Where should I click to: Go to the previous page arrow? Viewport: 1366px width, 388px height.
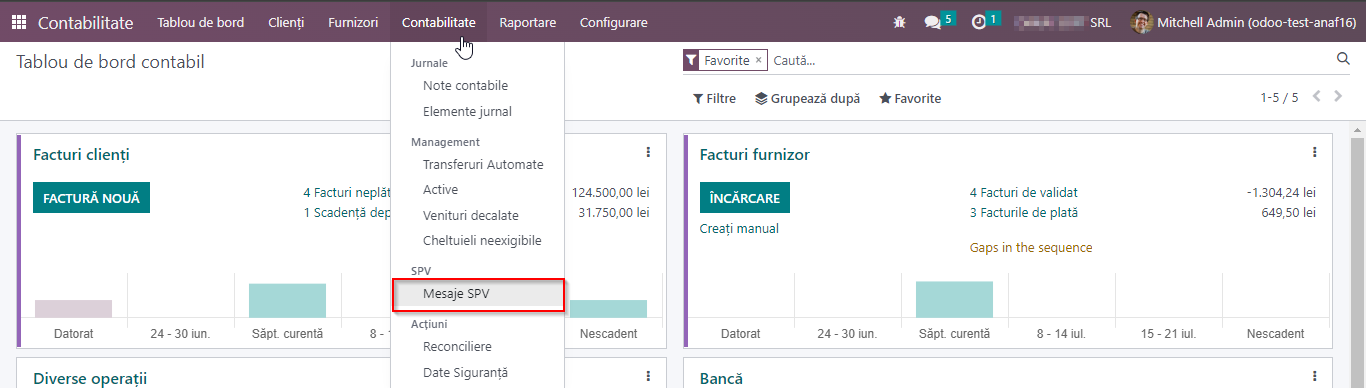1316,97
